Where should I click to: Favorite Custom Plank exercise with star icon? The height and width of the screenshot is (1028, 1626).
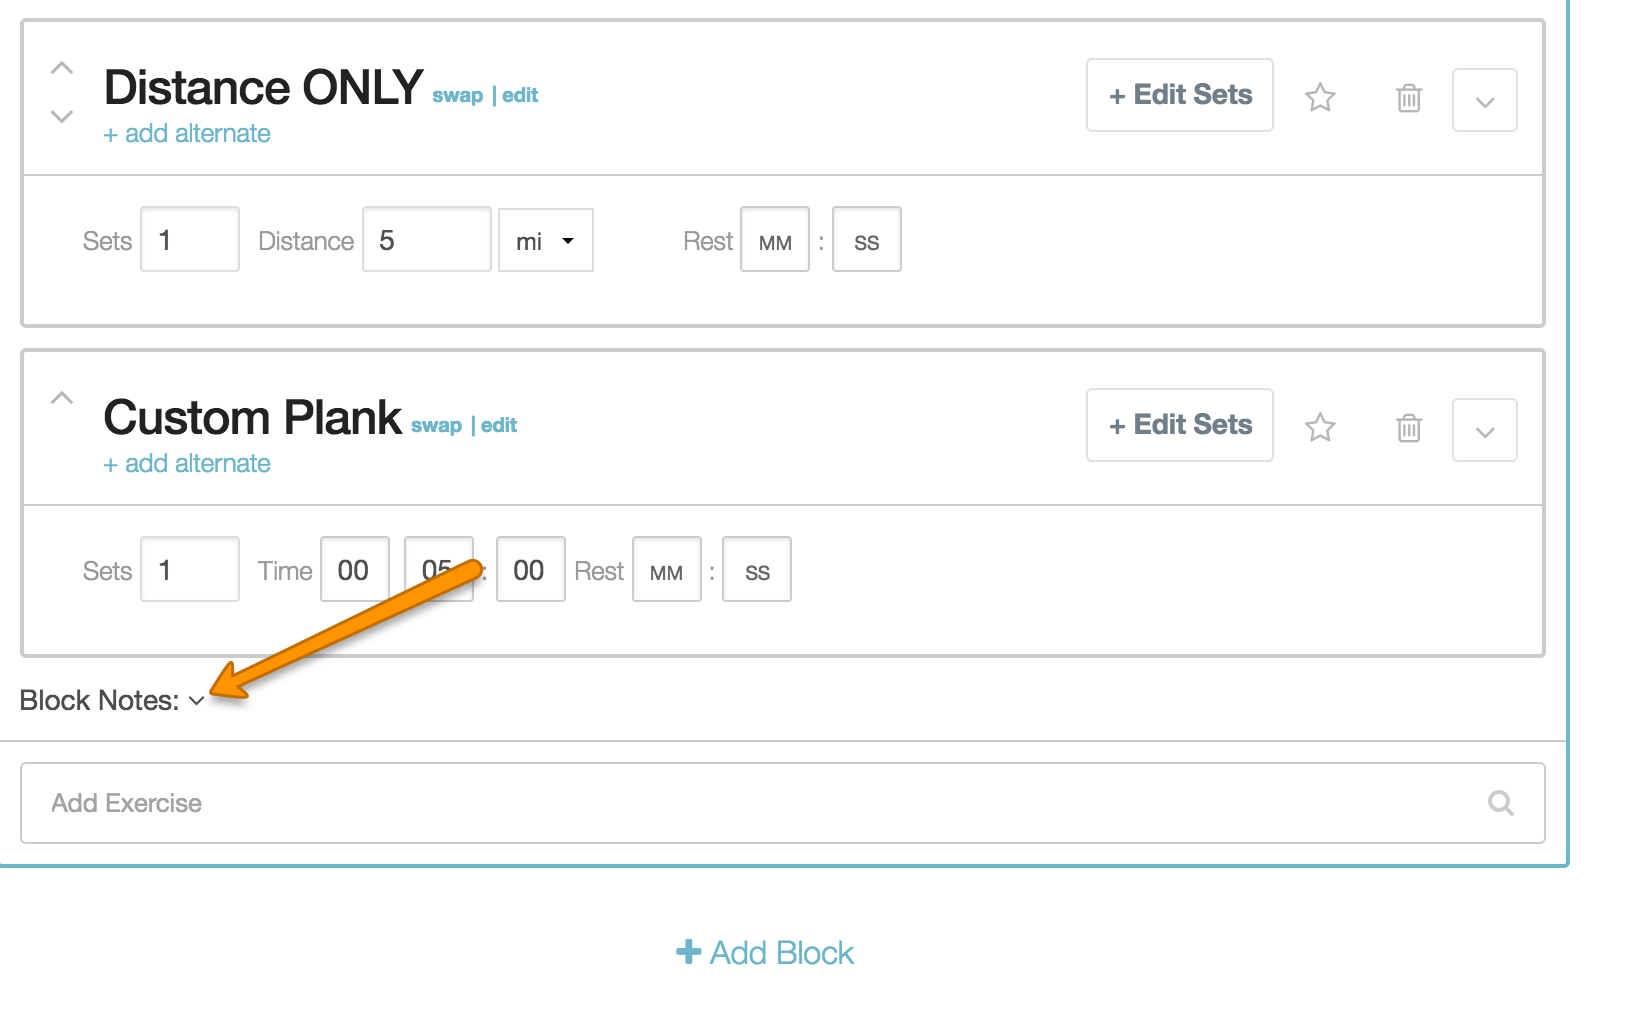click(x=1320, y=427)
